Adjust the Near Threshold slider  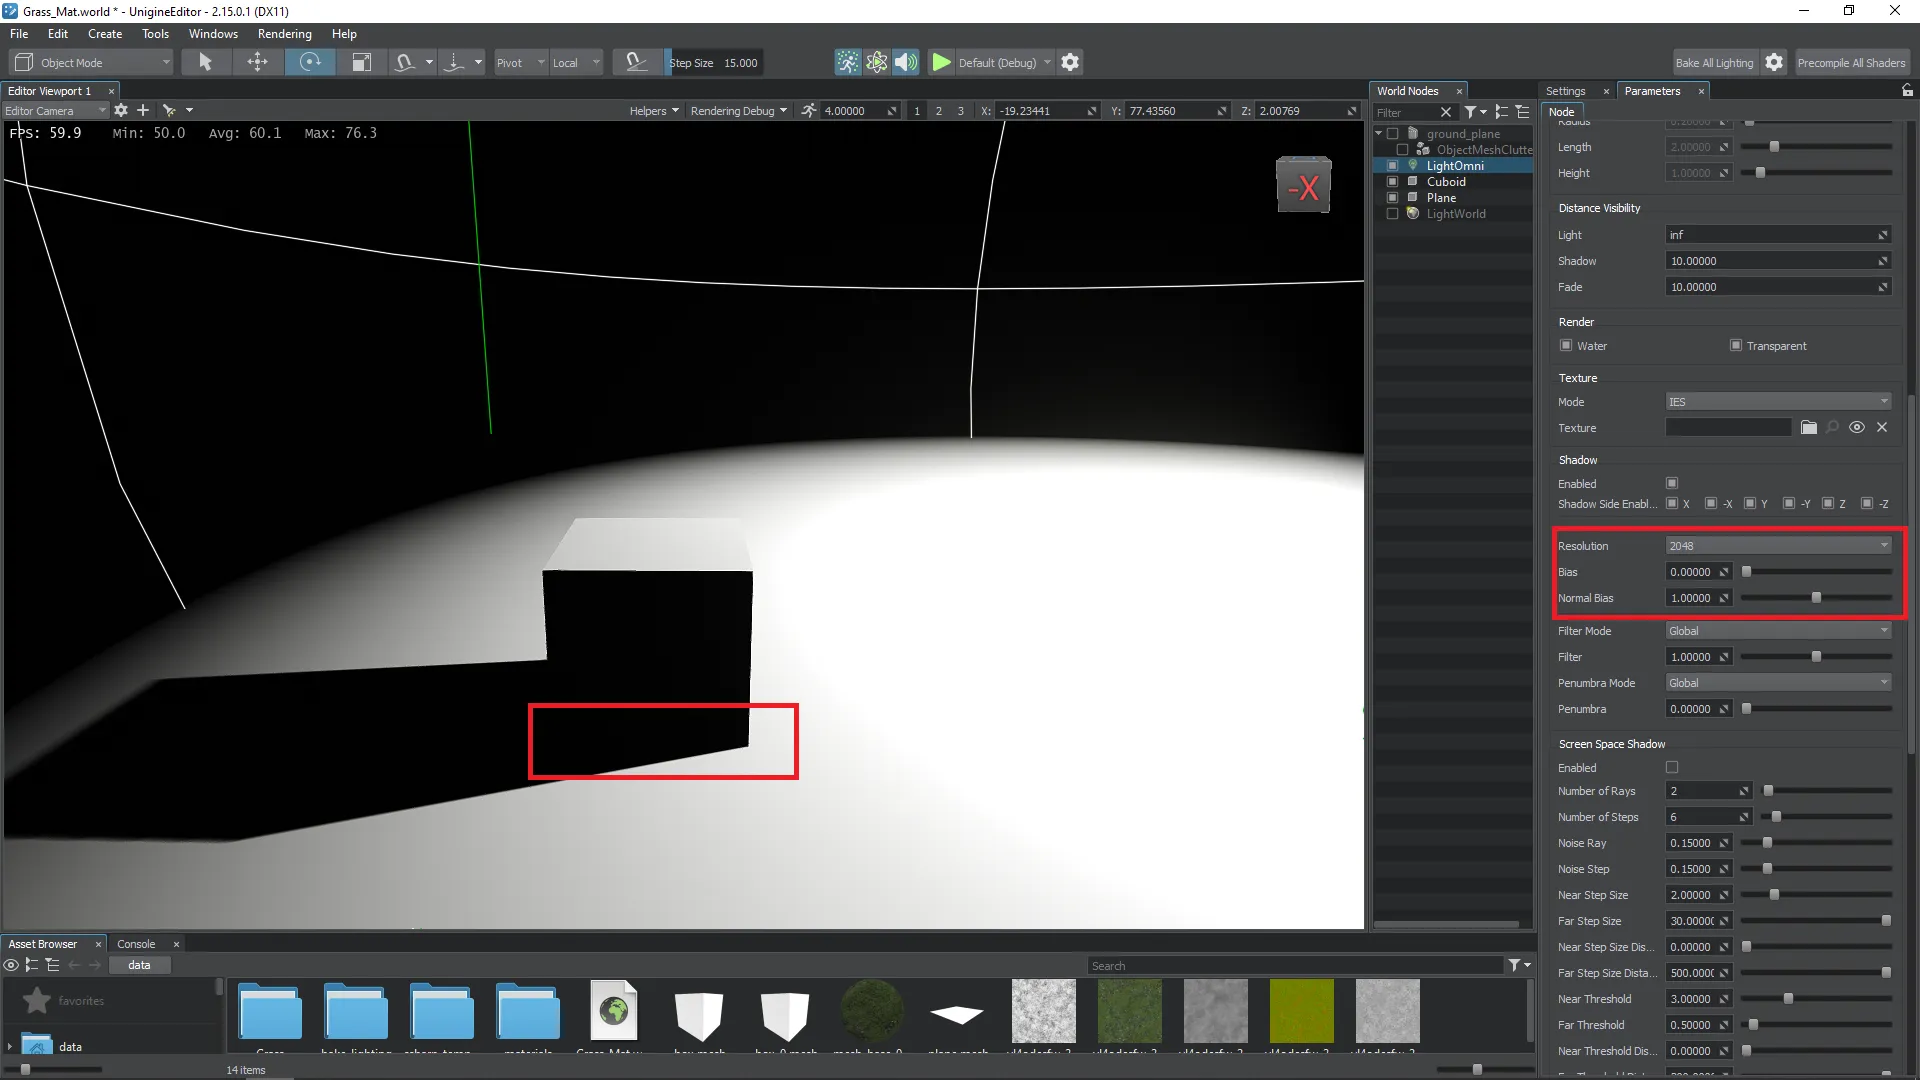pos(1816,998)
